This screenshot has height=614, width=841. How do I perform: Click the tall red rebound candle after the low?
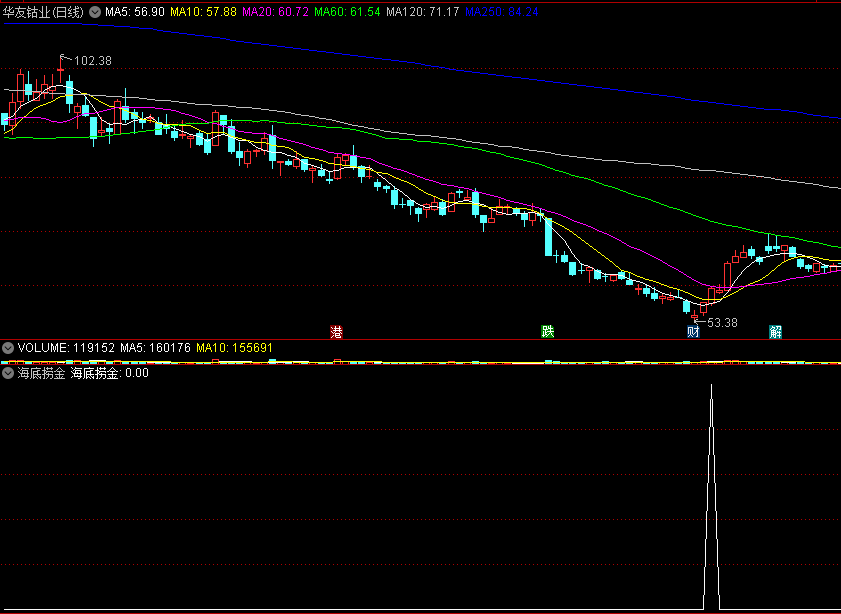pyautogui.click(x=727, y=276)
